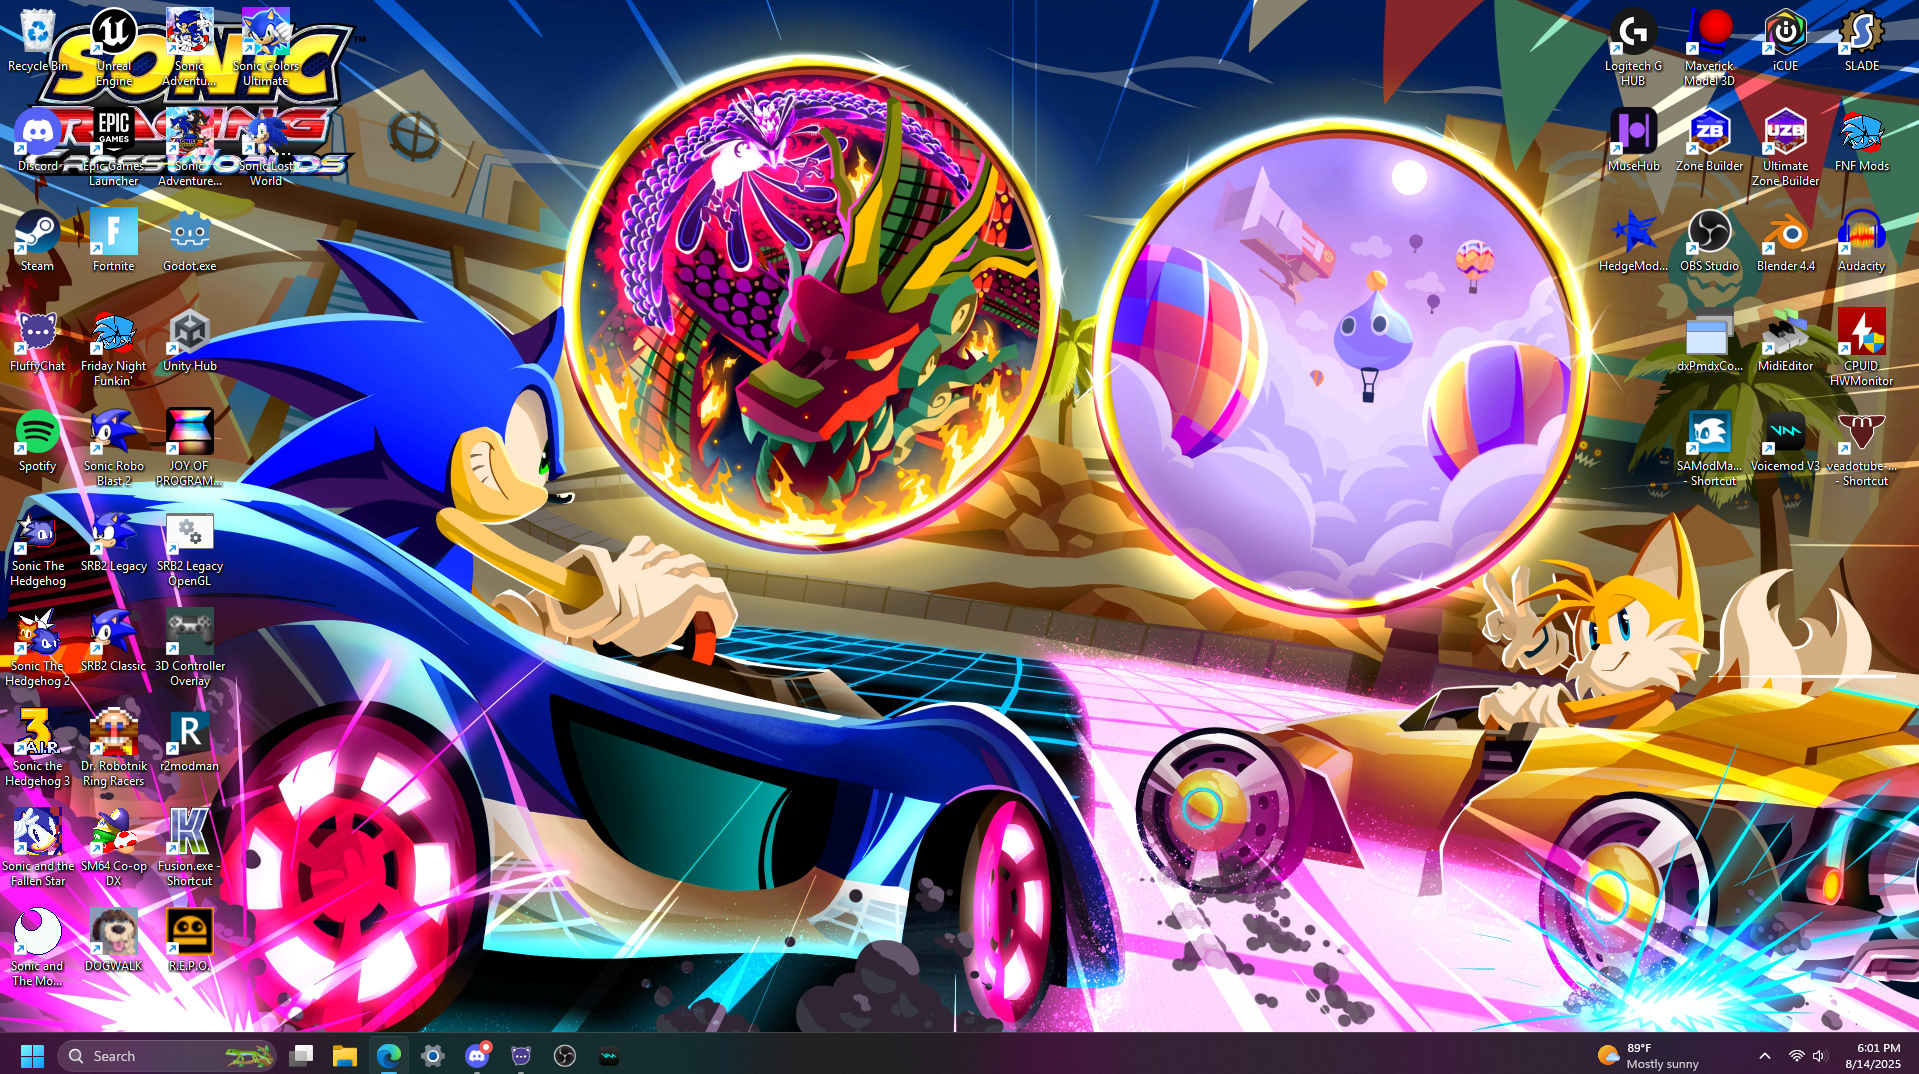Select the HedgeMod... desktop icon
This screenshot has width=1919, height=1074.
point(1634,242)
